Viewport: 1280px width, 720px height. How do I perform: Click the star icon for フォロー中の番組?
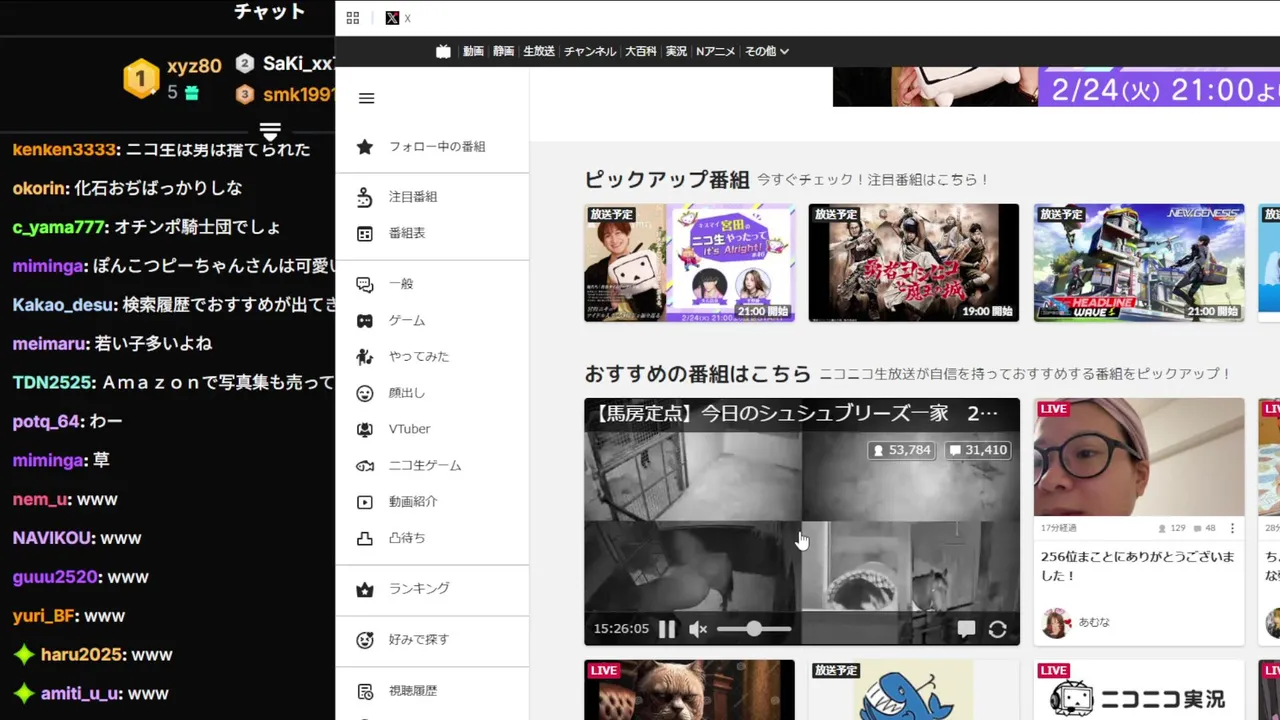(365, 147)
